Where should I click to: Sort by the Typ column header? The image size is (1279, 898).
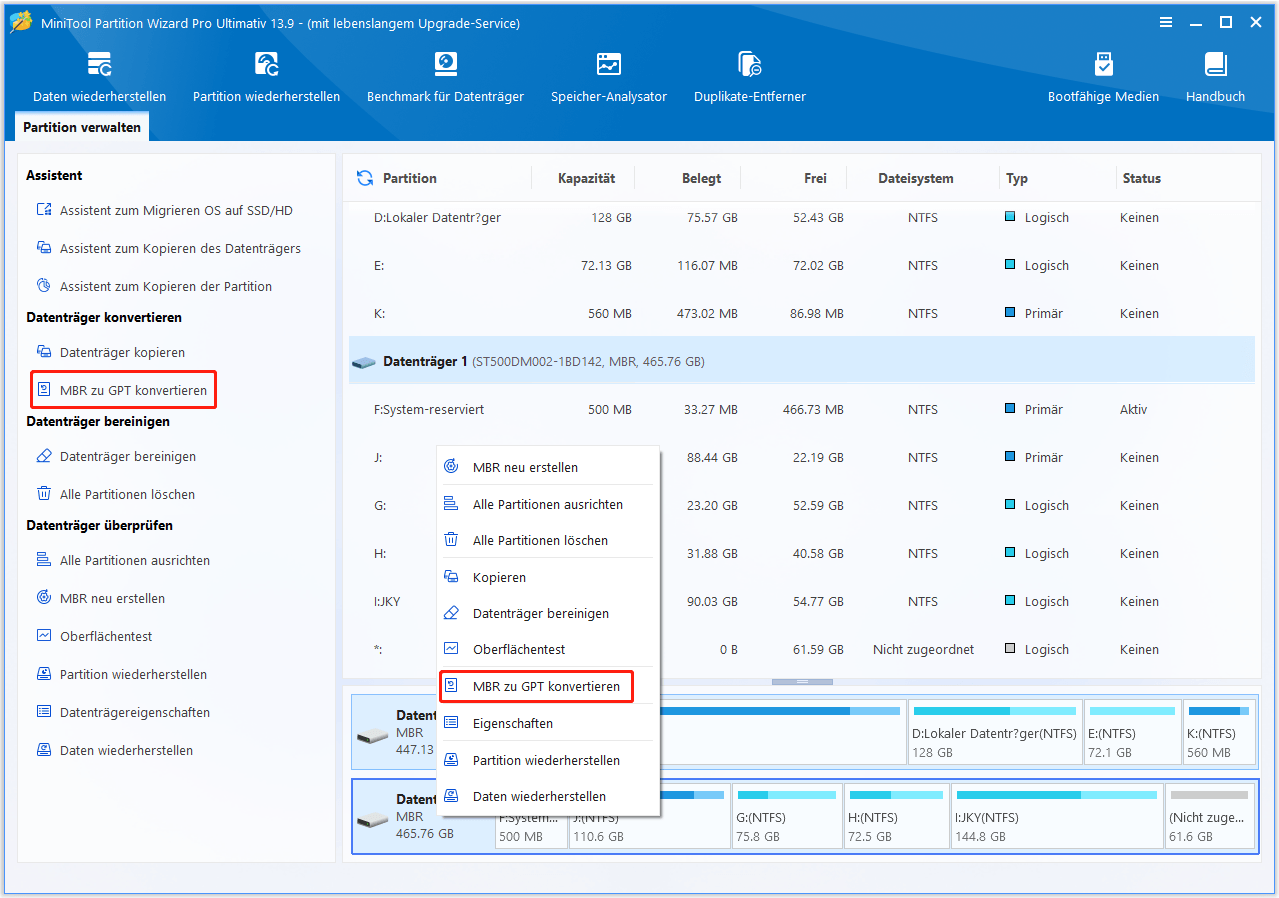[x=1017, y=179]
